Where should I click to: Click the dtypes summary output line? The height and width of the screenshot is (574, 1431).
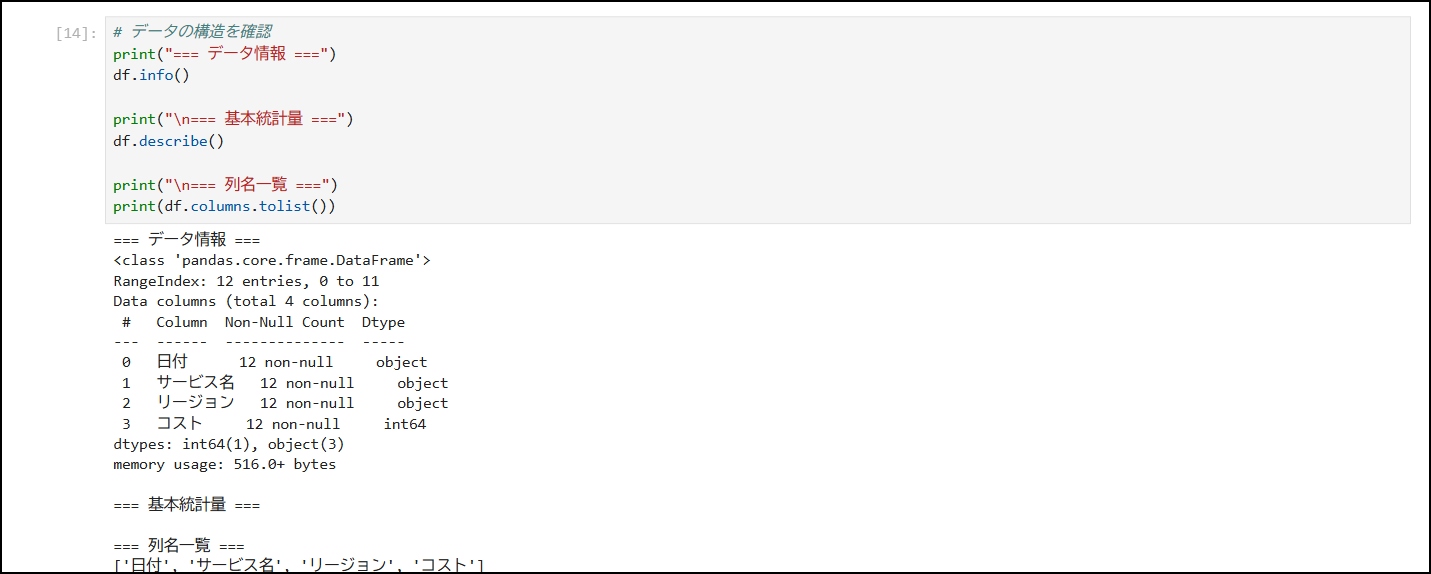[x=228, y=444]
